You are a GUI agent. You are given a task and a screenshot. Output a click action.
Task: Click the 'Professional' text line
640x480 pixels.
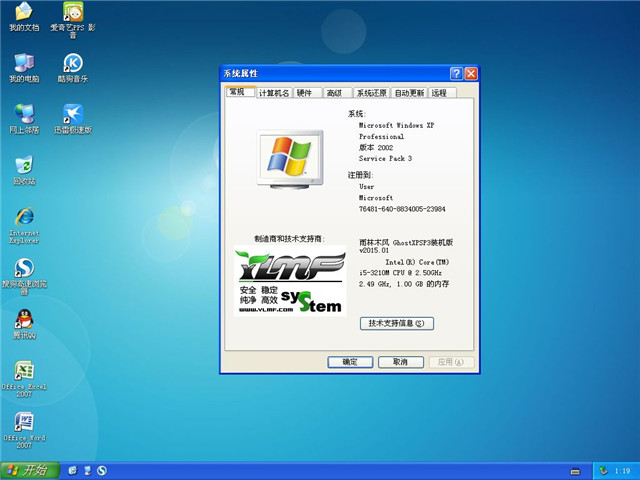tap(381, 136)
